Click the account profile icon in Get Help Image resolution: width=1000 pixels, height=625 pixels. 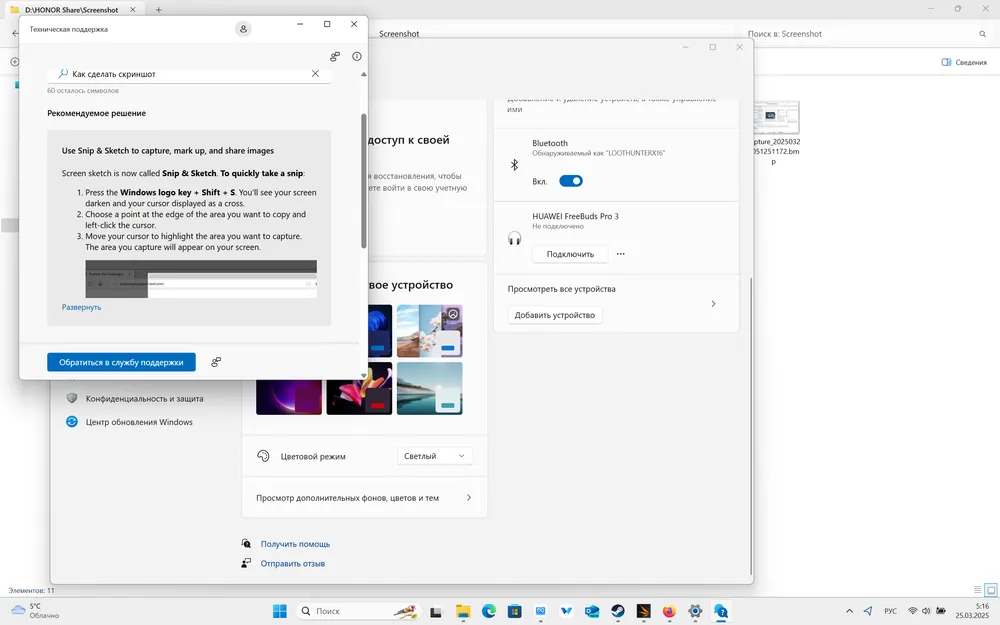[x=243, y=29]
